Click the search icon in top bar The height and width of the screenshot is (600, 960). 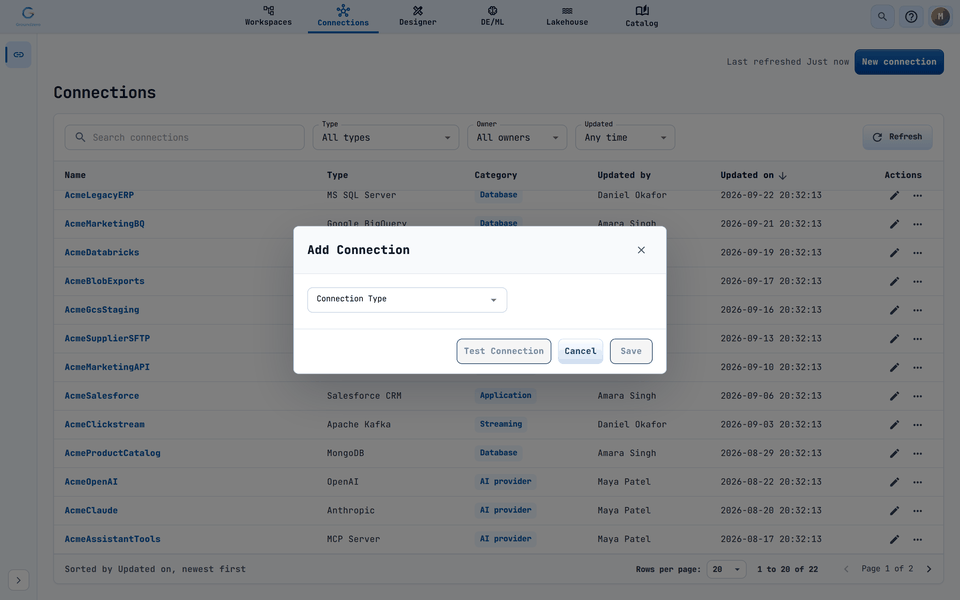click(882, 17)
